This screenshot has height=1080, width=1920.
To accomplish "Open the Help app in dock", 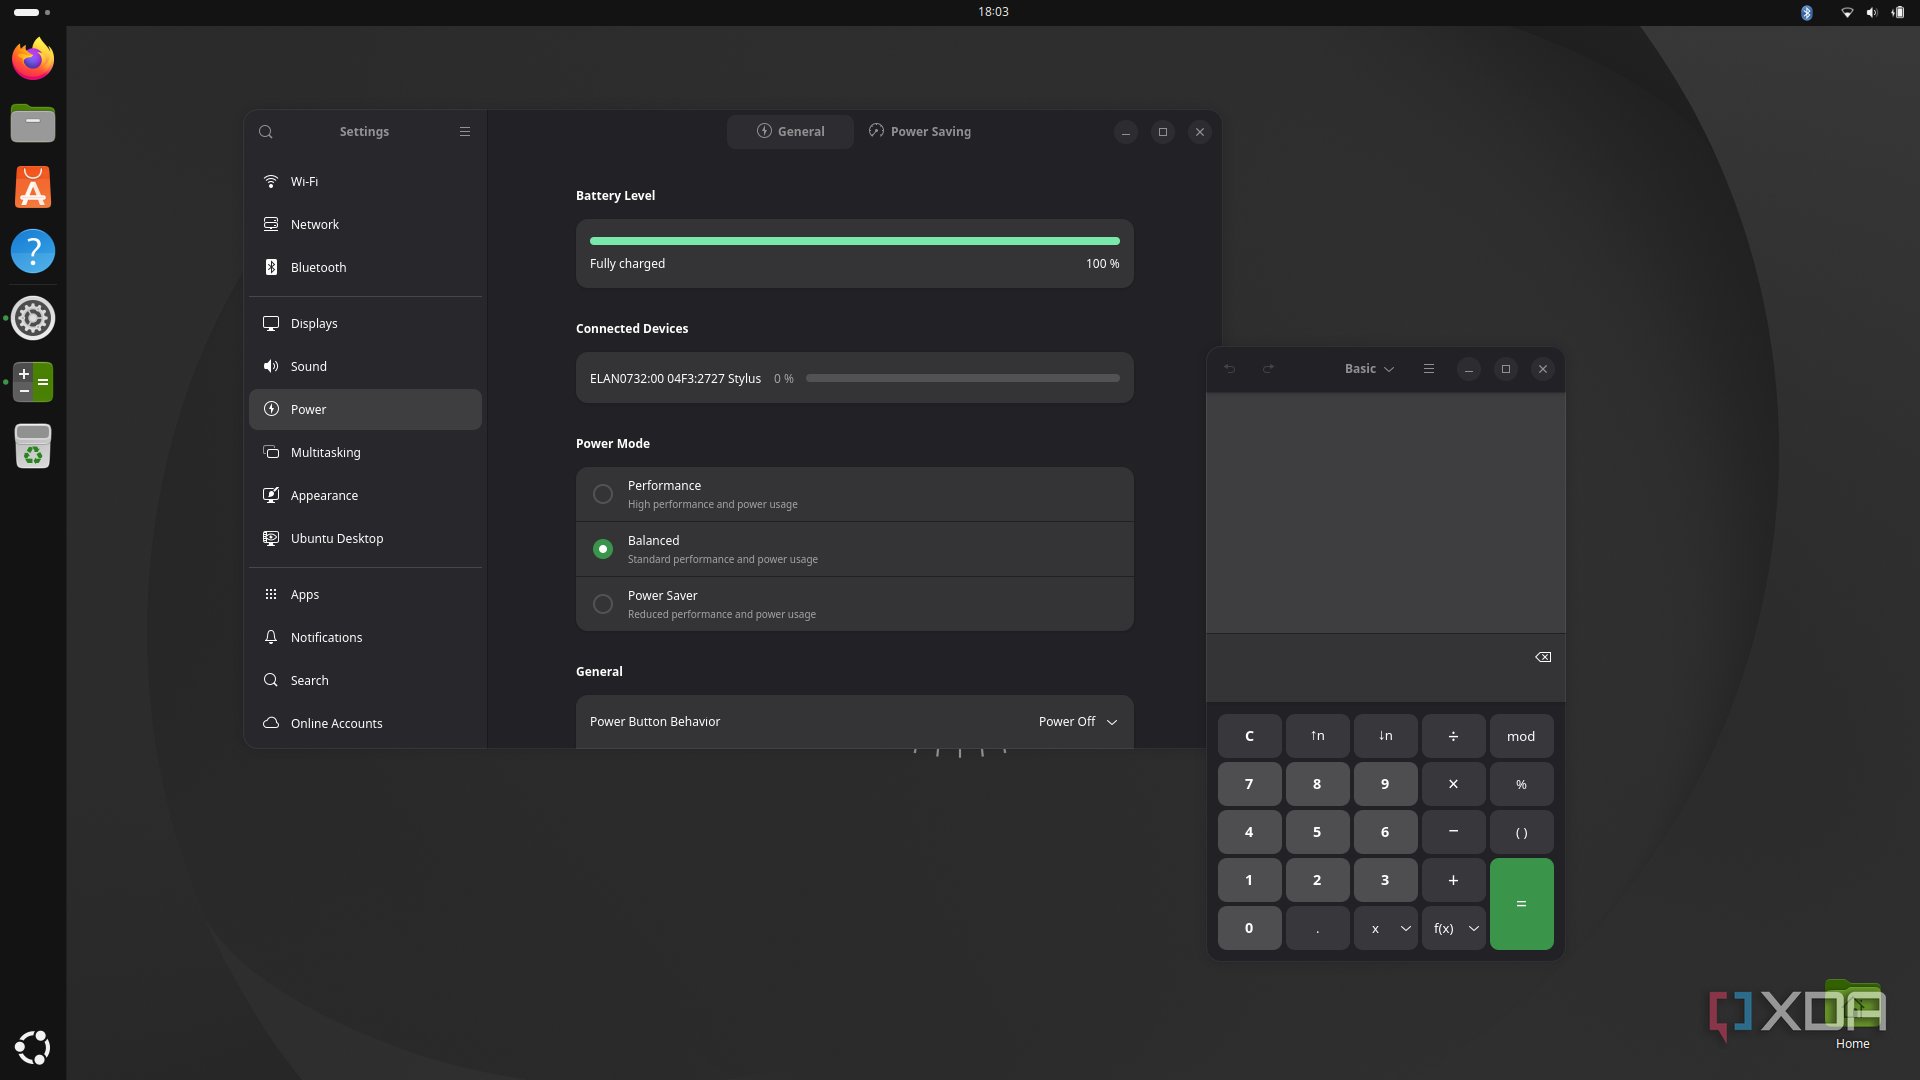I will [33, 251].
